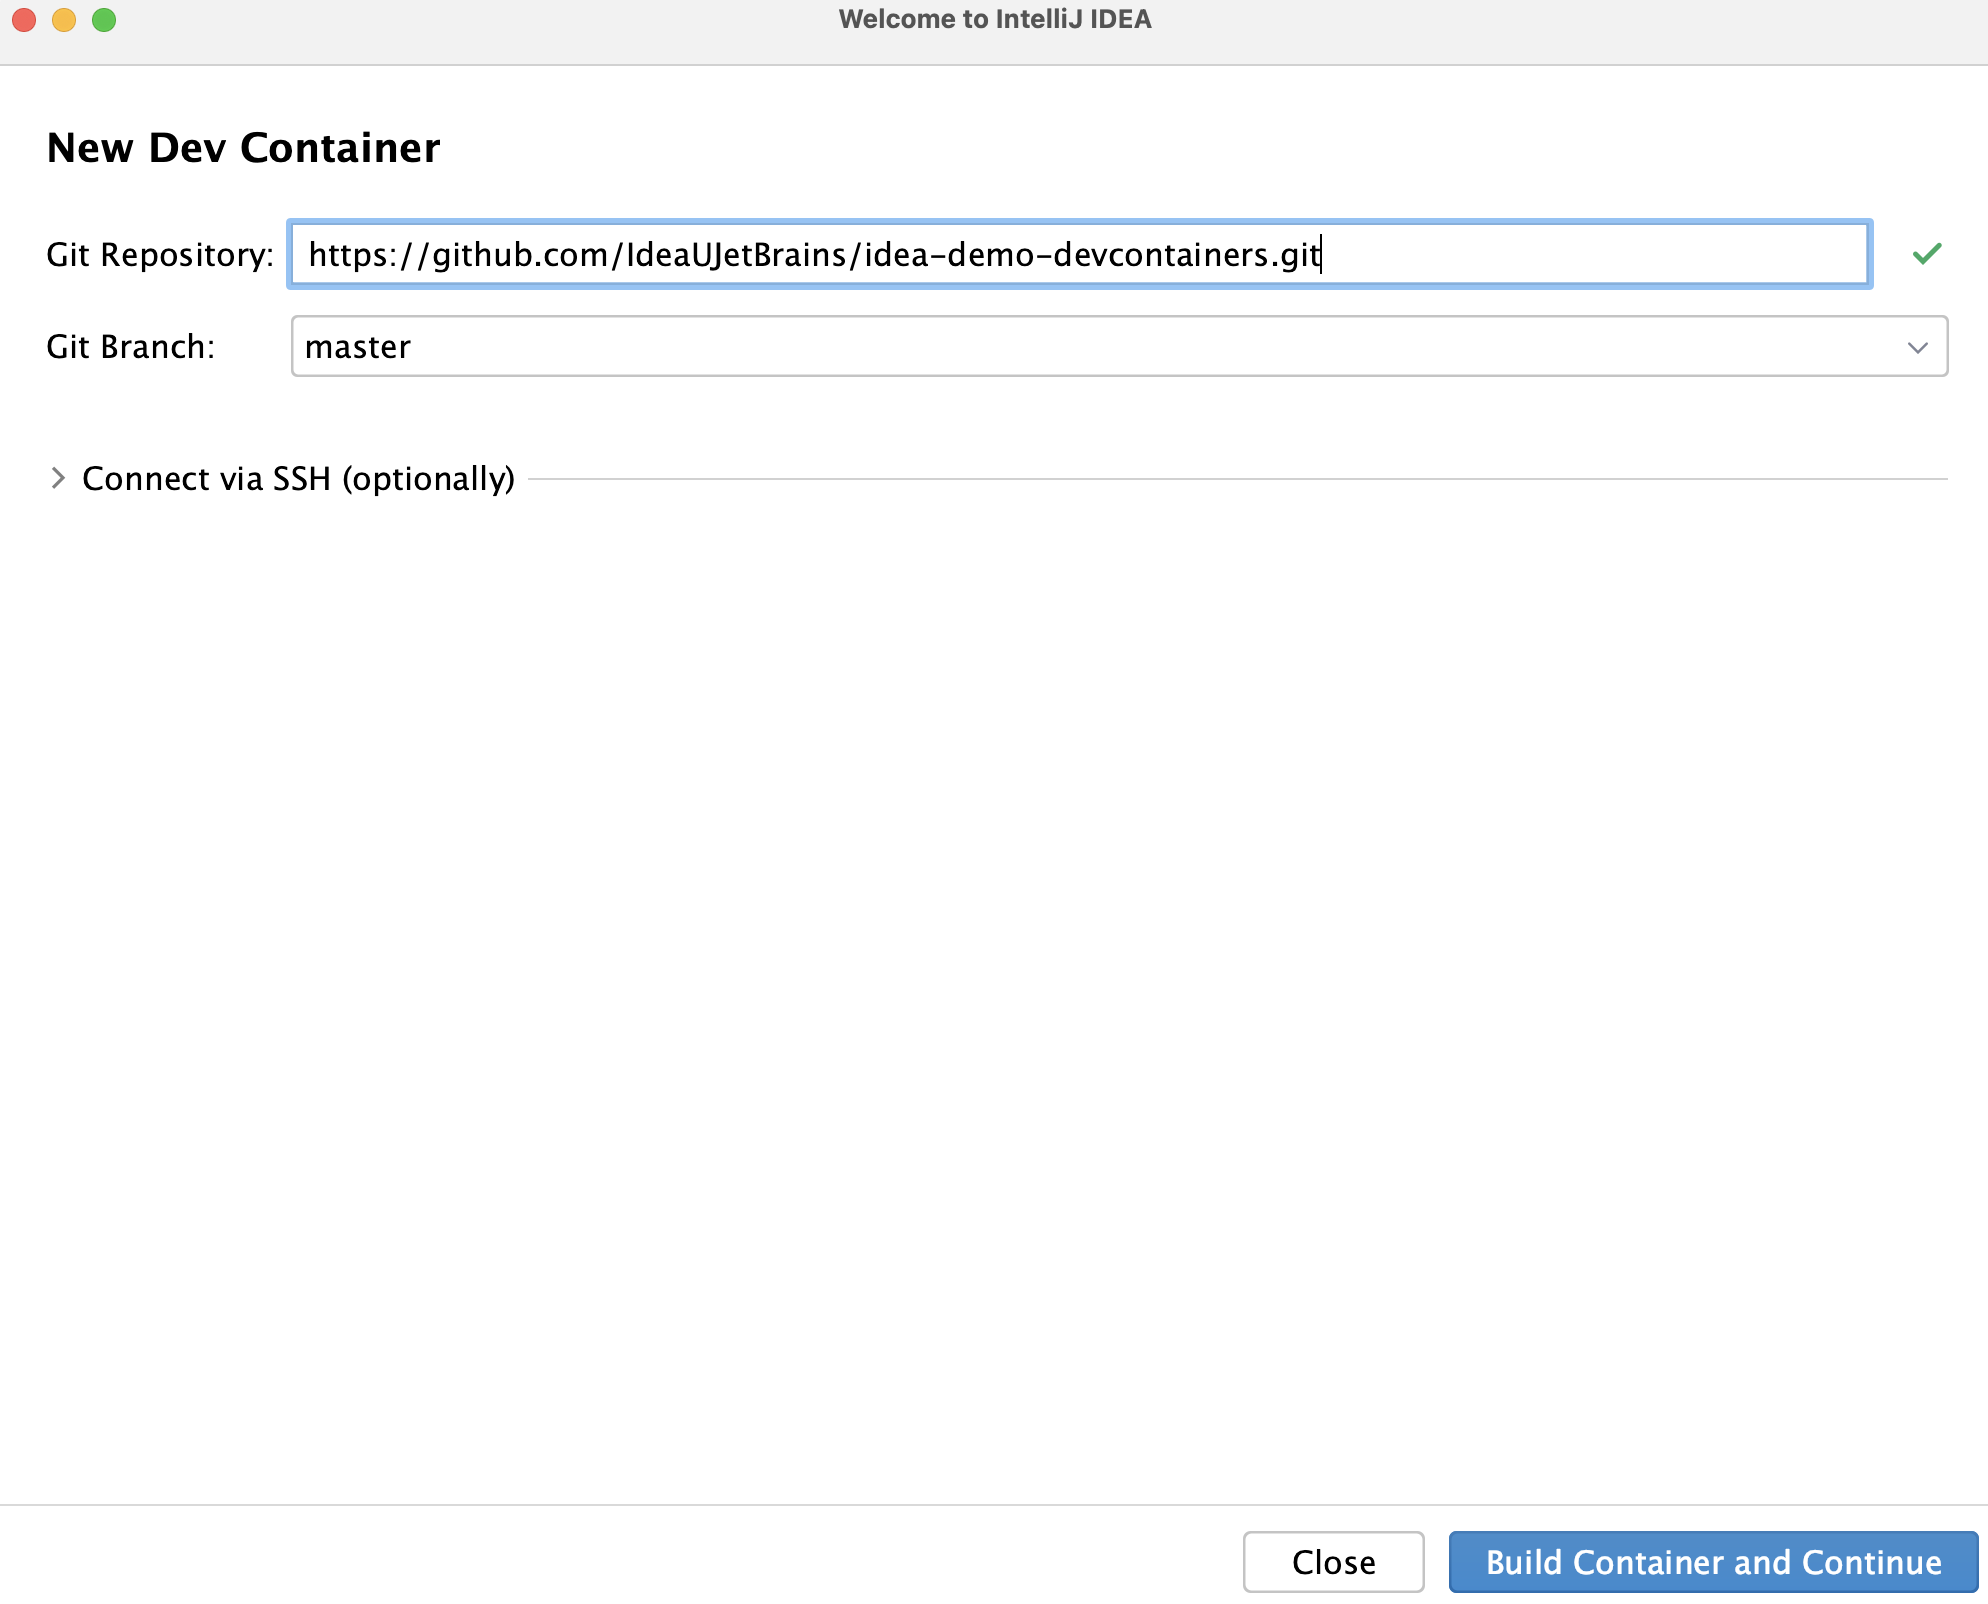Image resolution: width=1988 pixels, height=1604 pixels.
Task: Click the Close button
Action: tap(1333, 1561)
